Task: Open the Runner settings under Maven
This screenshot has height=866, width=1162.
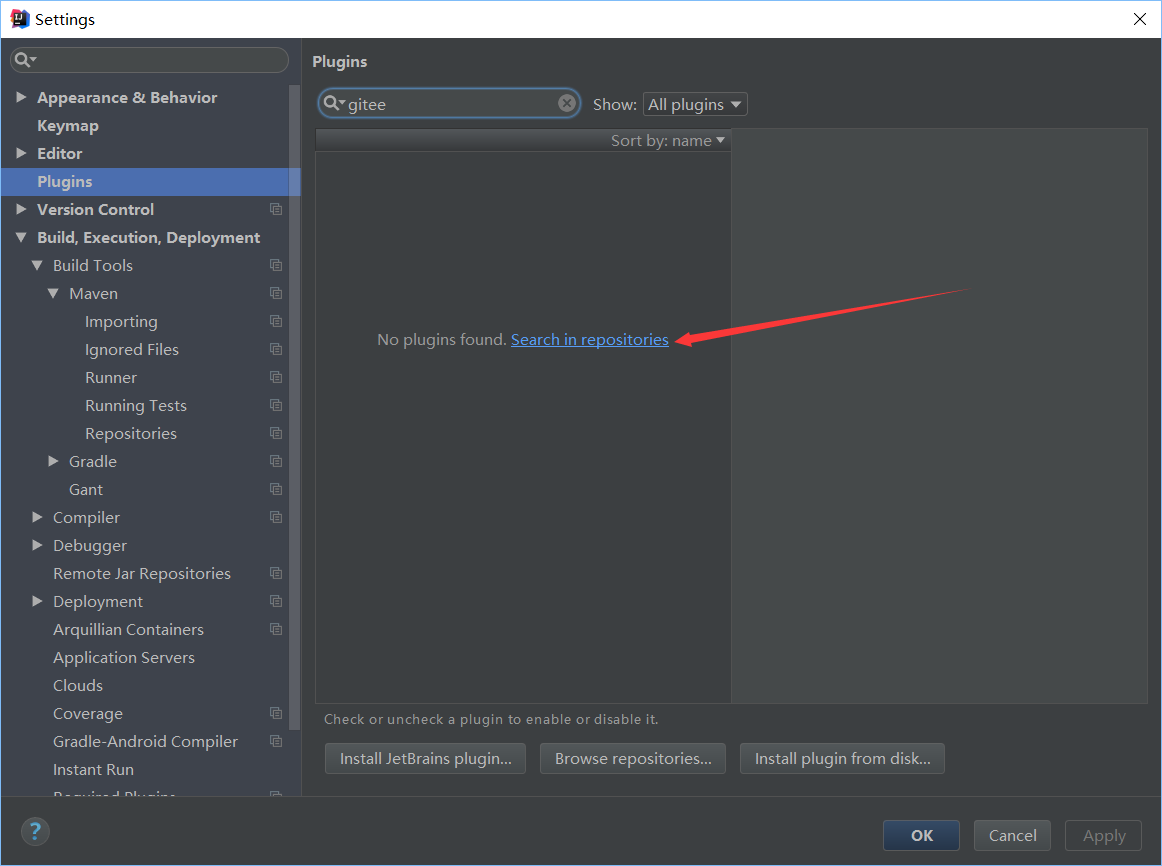Action: click(110, 378)
